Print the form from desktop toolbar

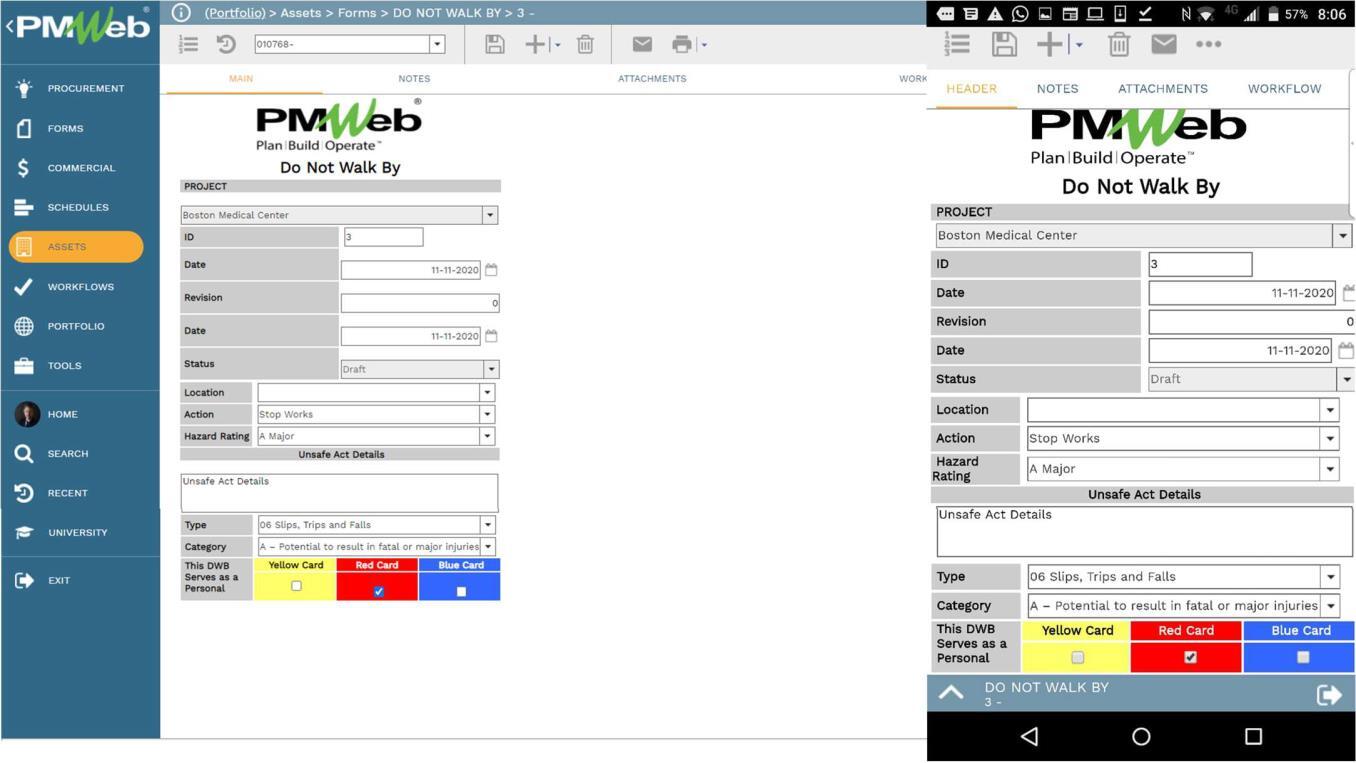682,44
